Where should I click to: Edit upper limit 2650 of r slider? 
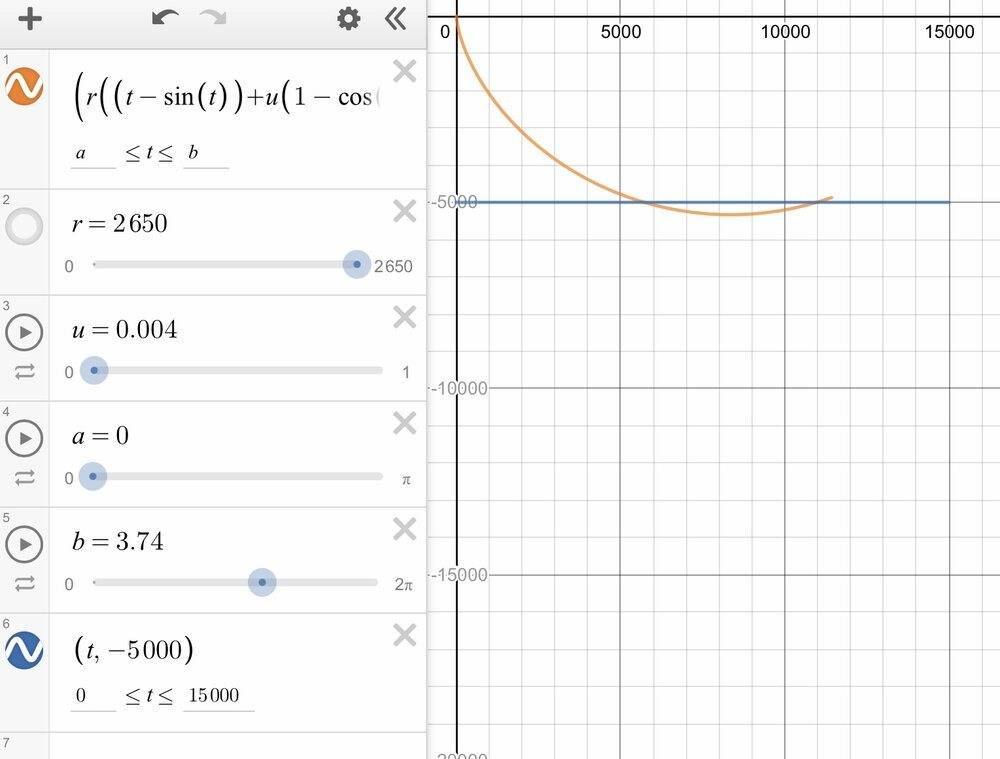click(393, 266)
